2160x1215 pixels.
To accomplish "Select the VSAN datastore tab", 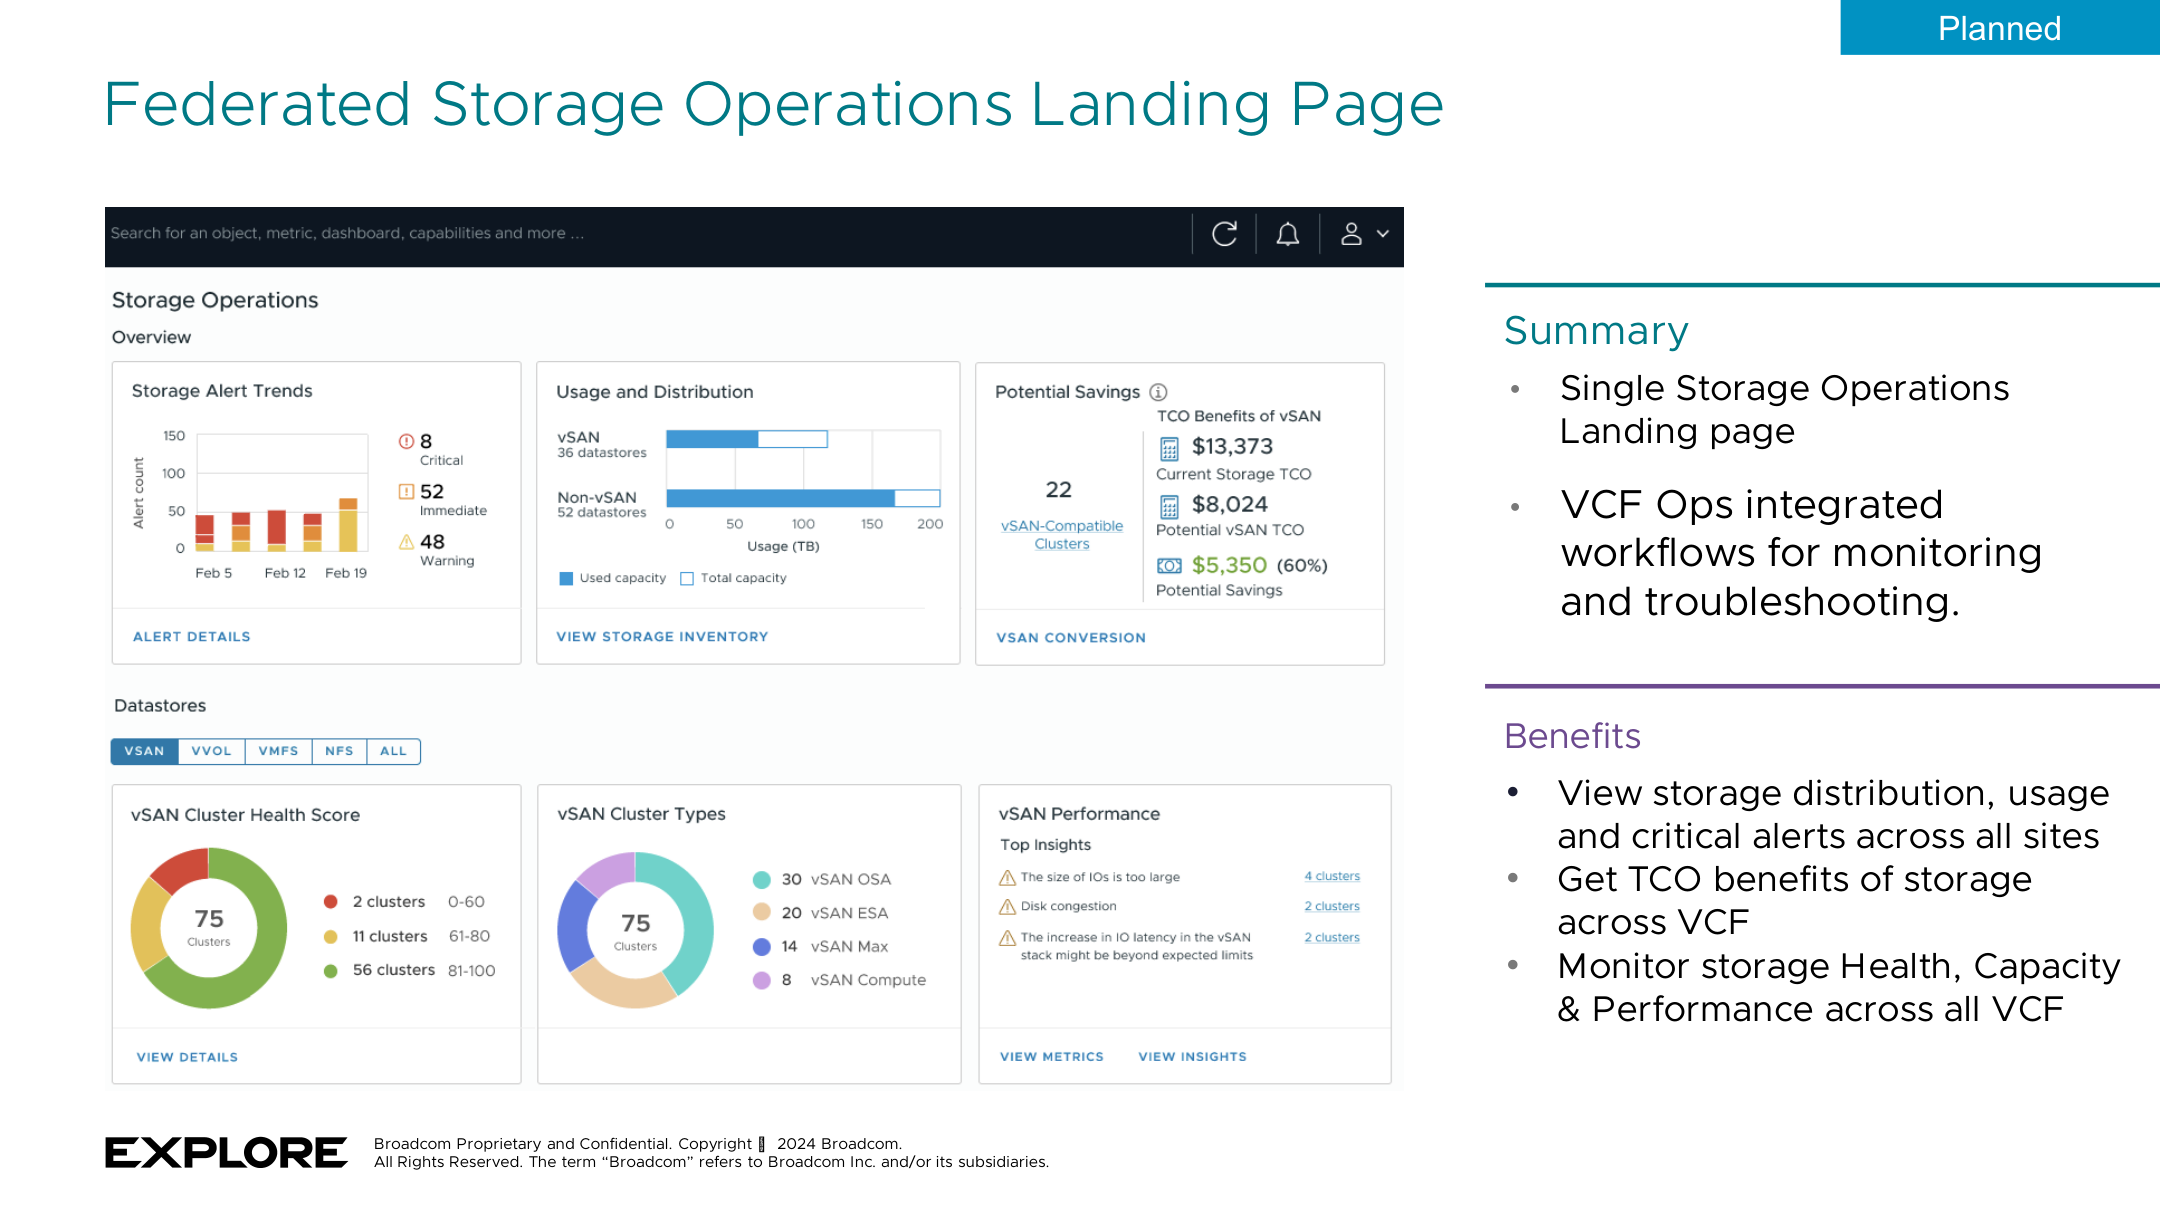I will [144, 751].
